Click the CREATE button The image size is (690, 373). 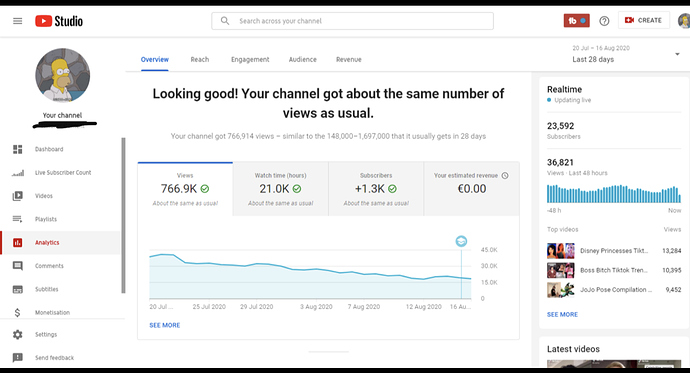[x=643, y=20]
